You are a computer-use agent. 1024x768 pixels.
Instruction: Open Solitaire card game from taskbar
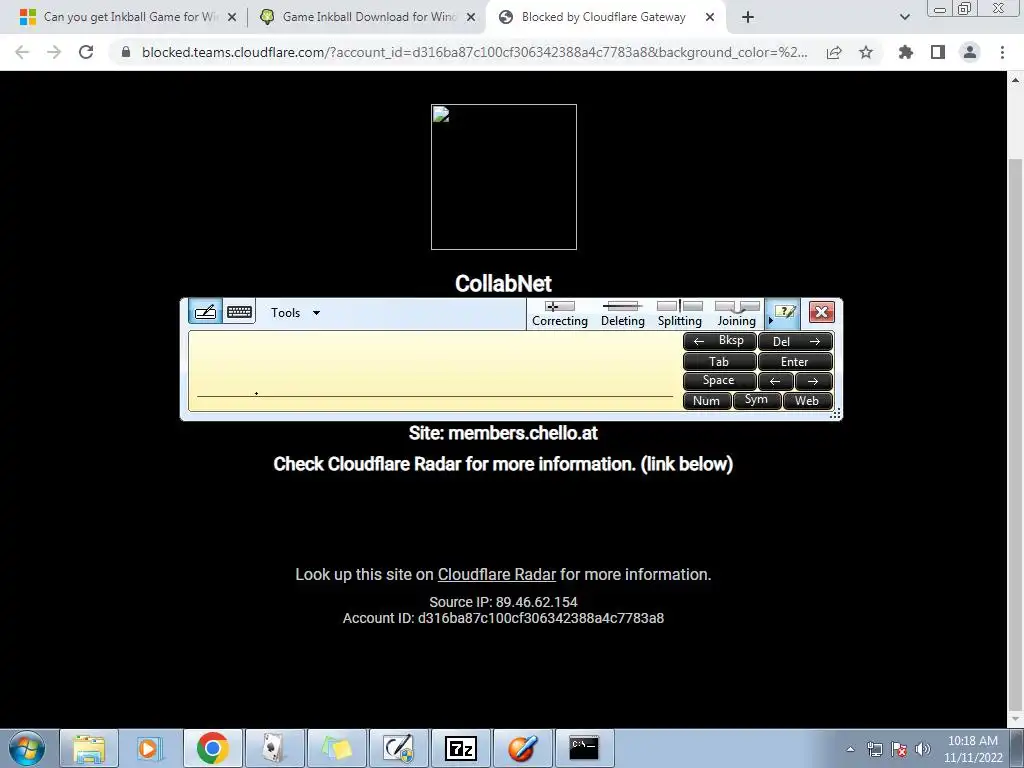coord(274,748)
